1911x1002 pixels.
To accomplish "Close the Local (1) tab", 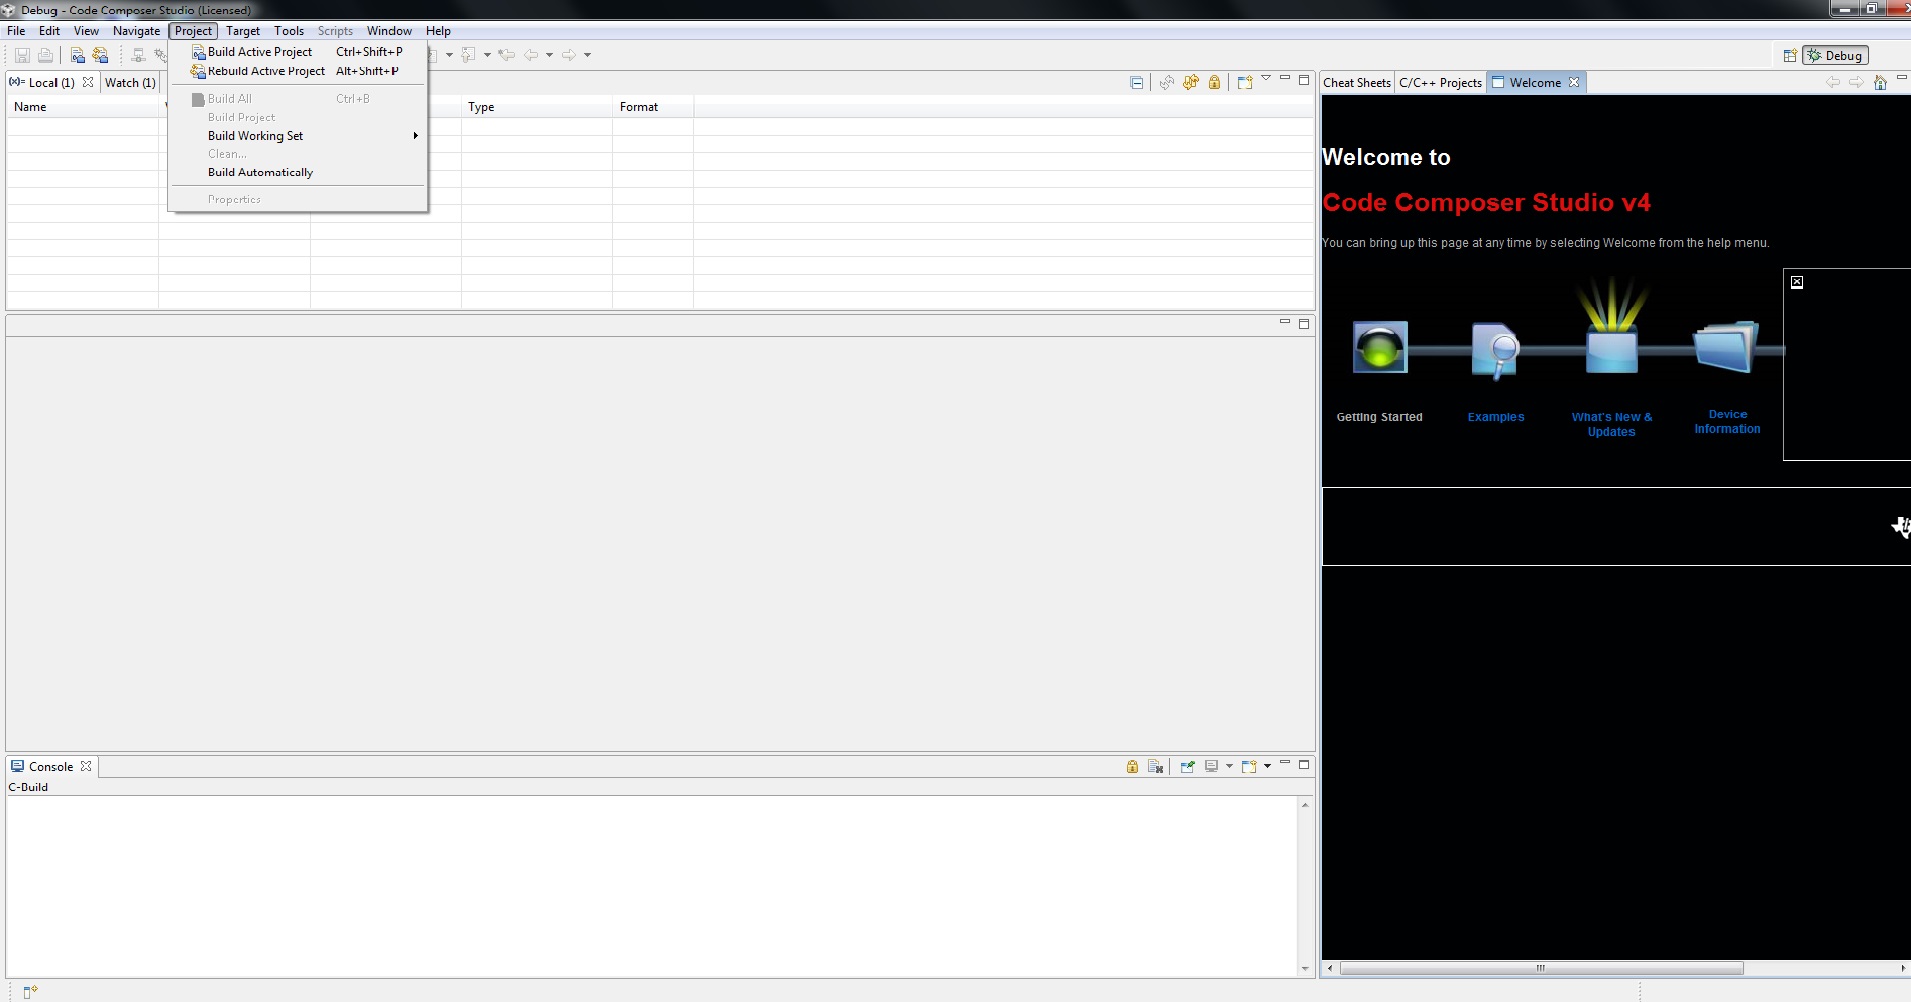I will pyautogui.click(x=88, y=82).
